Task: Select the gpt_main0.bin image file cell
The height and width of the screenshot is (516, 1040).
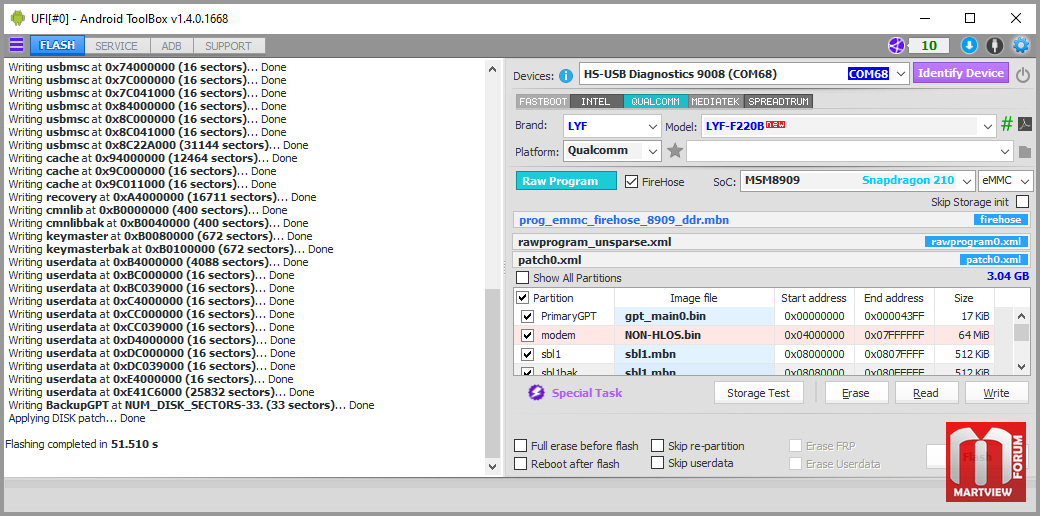Action: tap(694, 316)
